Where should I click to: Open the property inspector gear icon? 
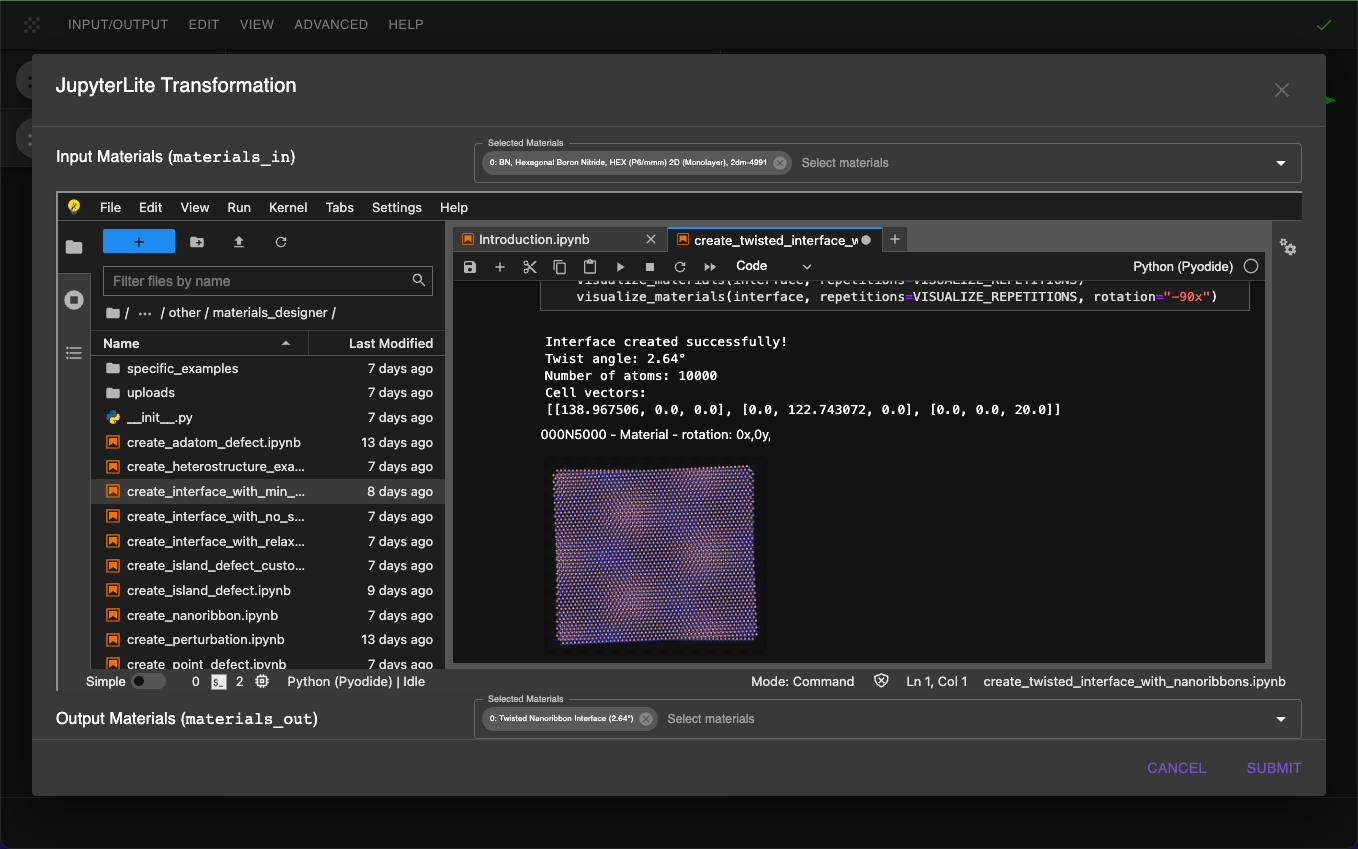point(1288,247)
